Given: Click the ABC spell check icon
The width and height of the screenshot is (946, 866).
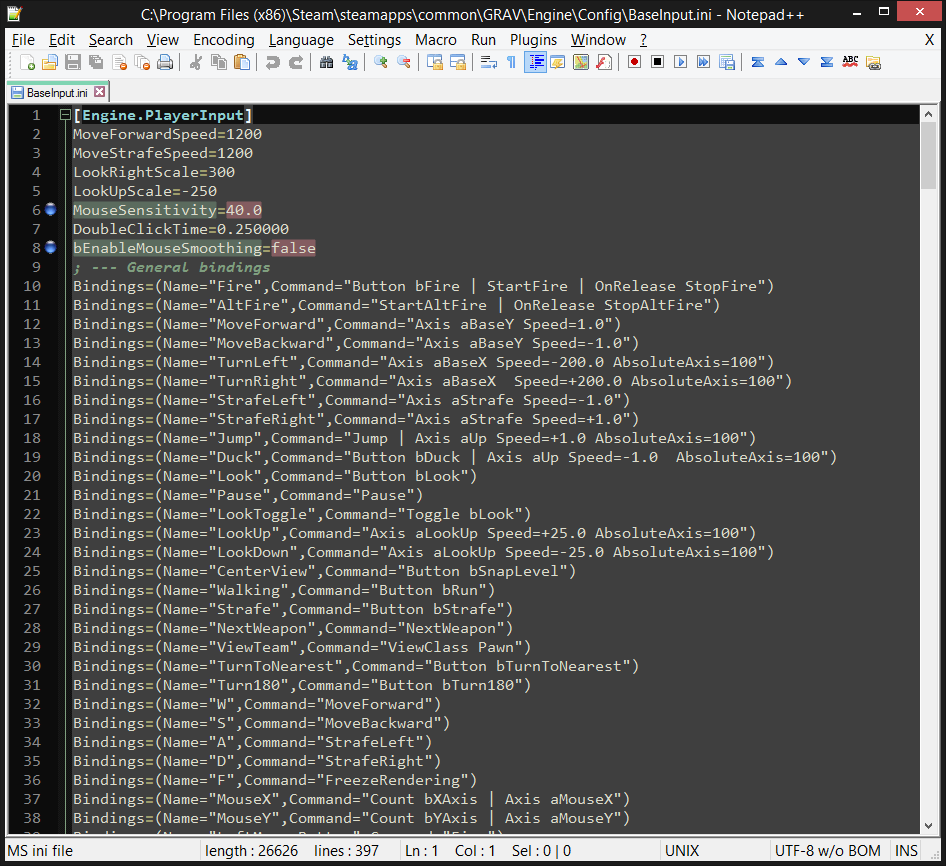Looking at the screenshot, I should pos(850,62).
